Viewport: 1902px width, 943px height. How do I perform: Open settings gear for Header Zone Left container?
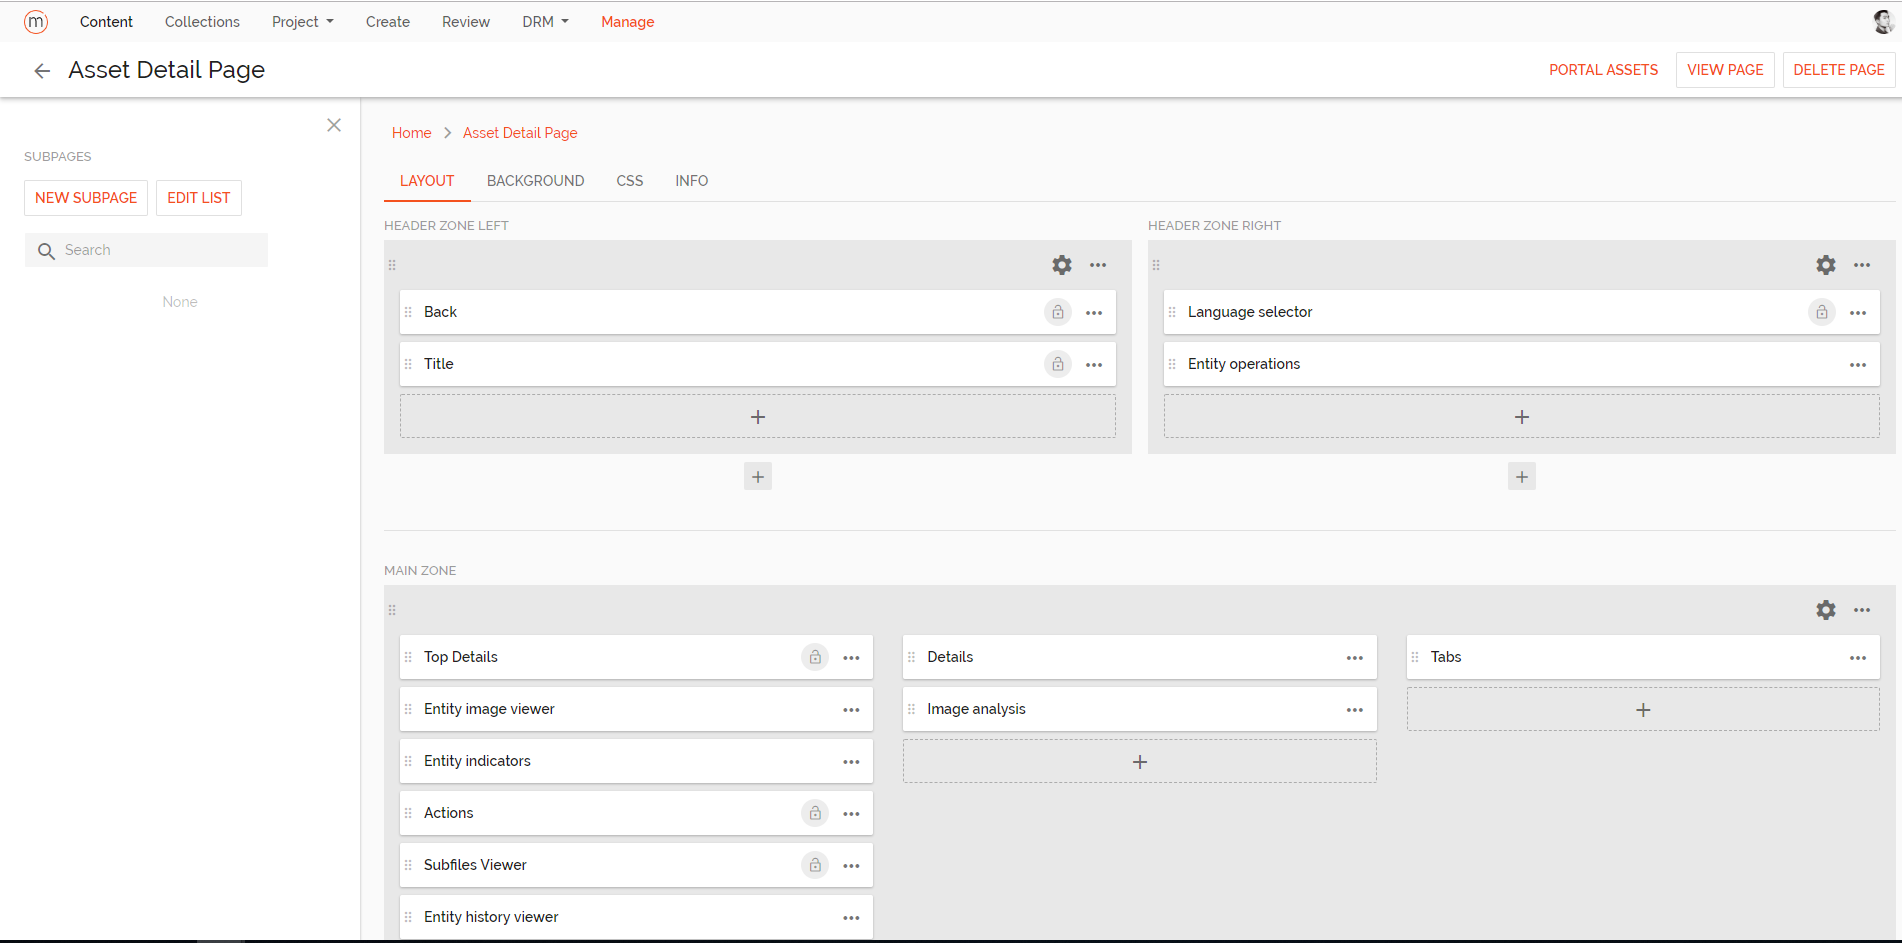click(x=1061, y=265)
